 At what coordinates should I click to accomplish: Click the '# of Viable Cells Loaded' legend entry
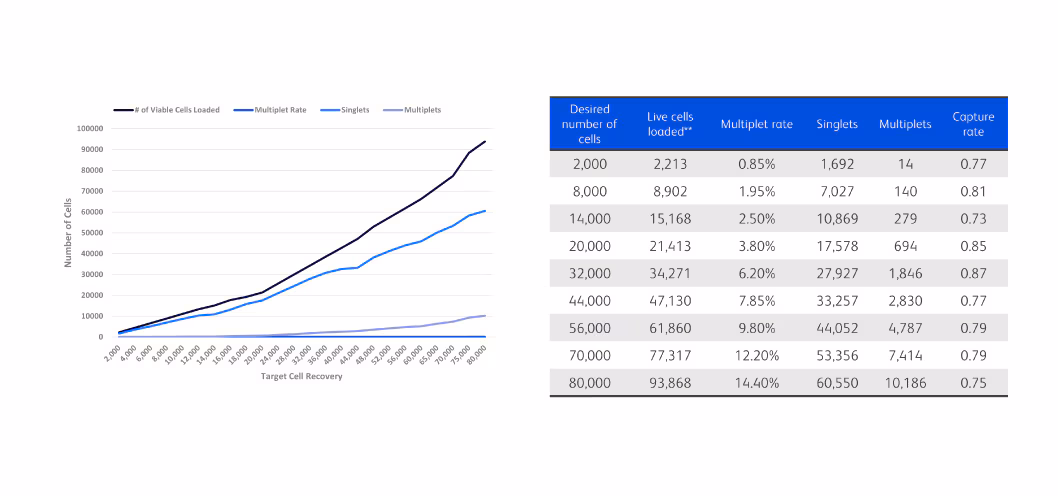coord(178,110)
